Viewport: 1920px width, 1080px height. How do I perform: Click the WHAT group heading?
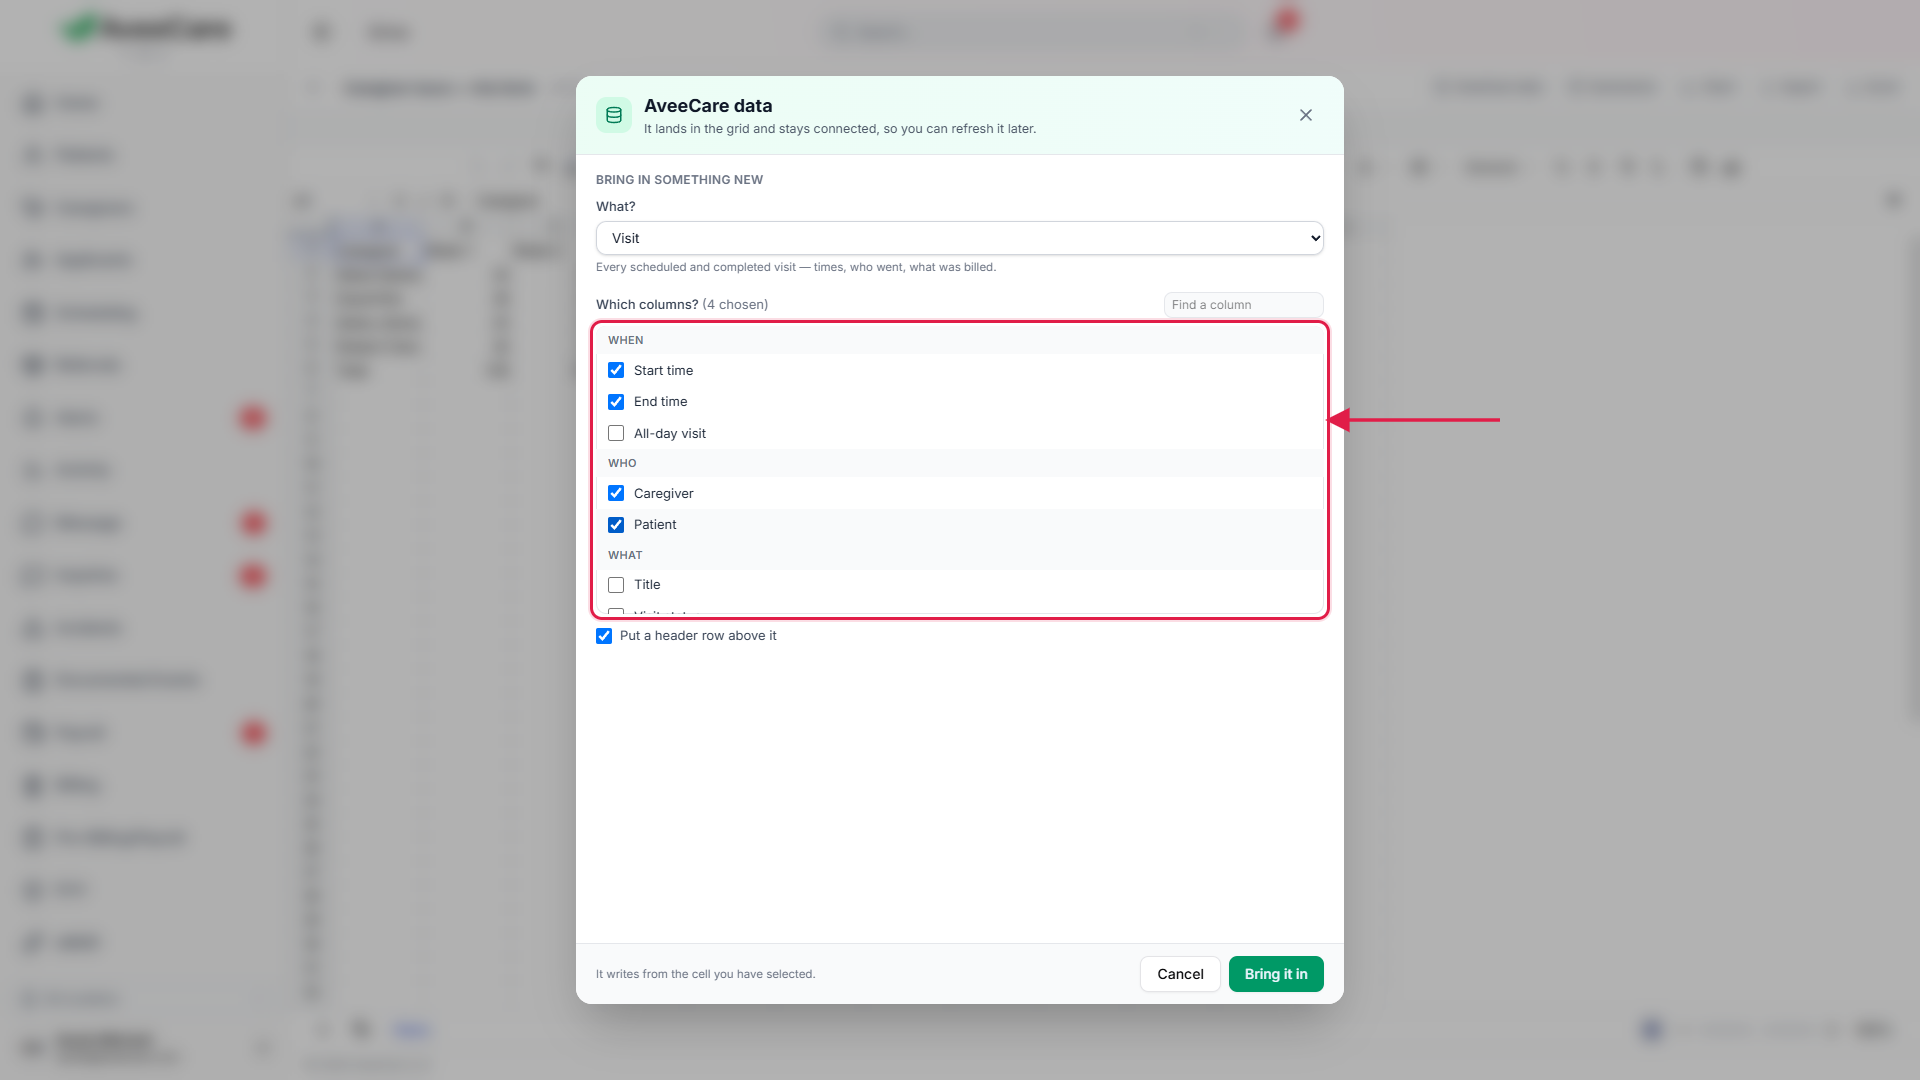tap(625, 555)
